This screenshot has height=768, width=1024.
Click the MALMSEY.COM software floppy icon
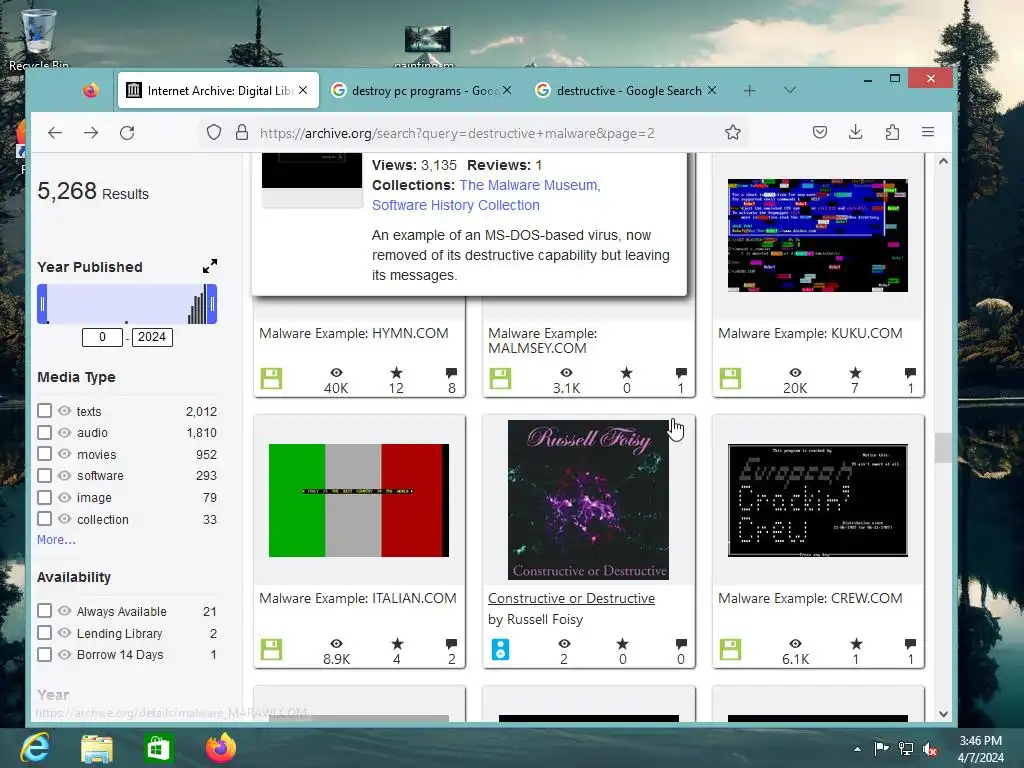(x=500, y=379)
